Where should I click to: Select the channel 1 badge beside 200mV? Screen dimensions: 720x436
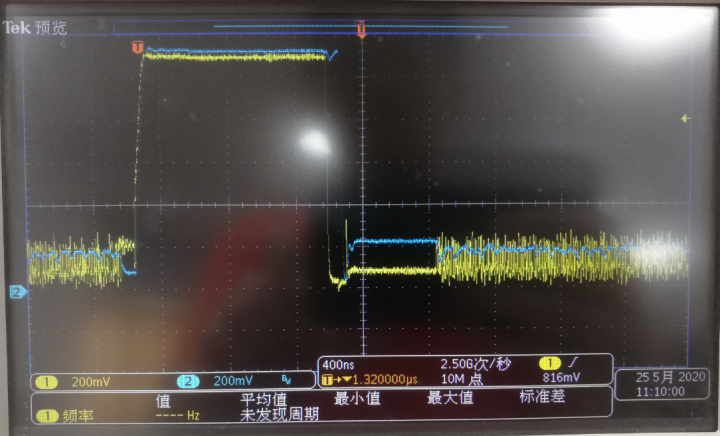(x=47, y=382)
